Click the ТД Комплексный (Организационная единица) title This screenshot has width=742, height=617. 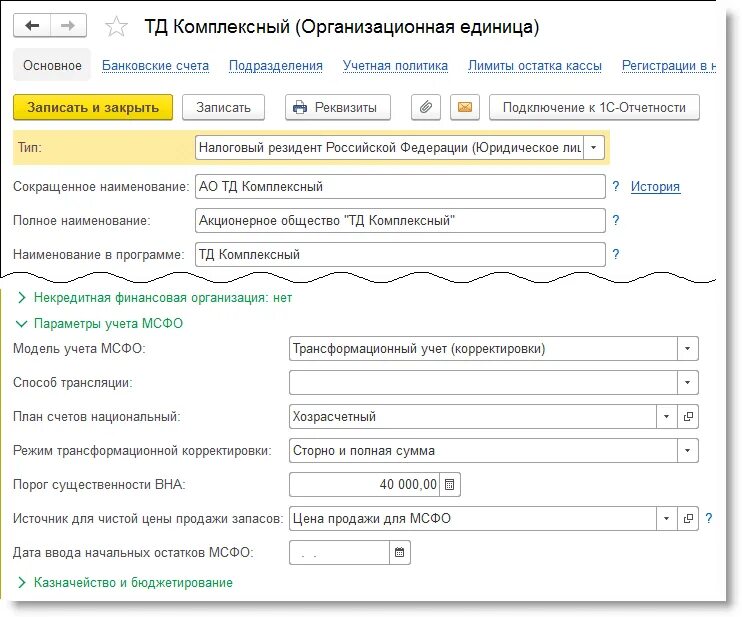coord(342,27)
